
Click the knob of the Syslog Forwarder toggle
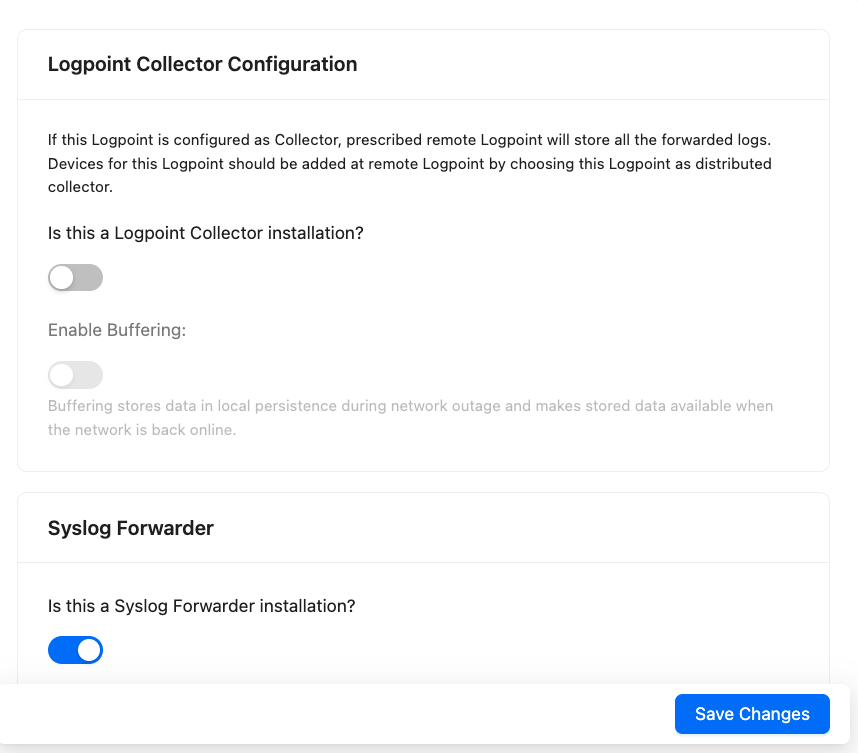coord(88,649)
